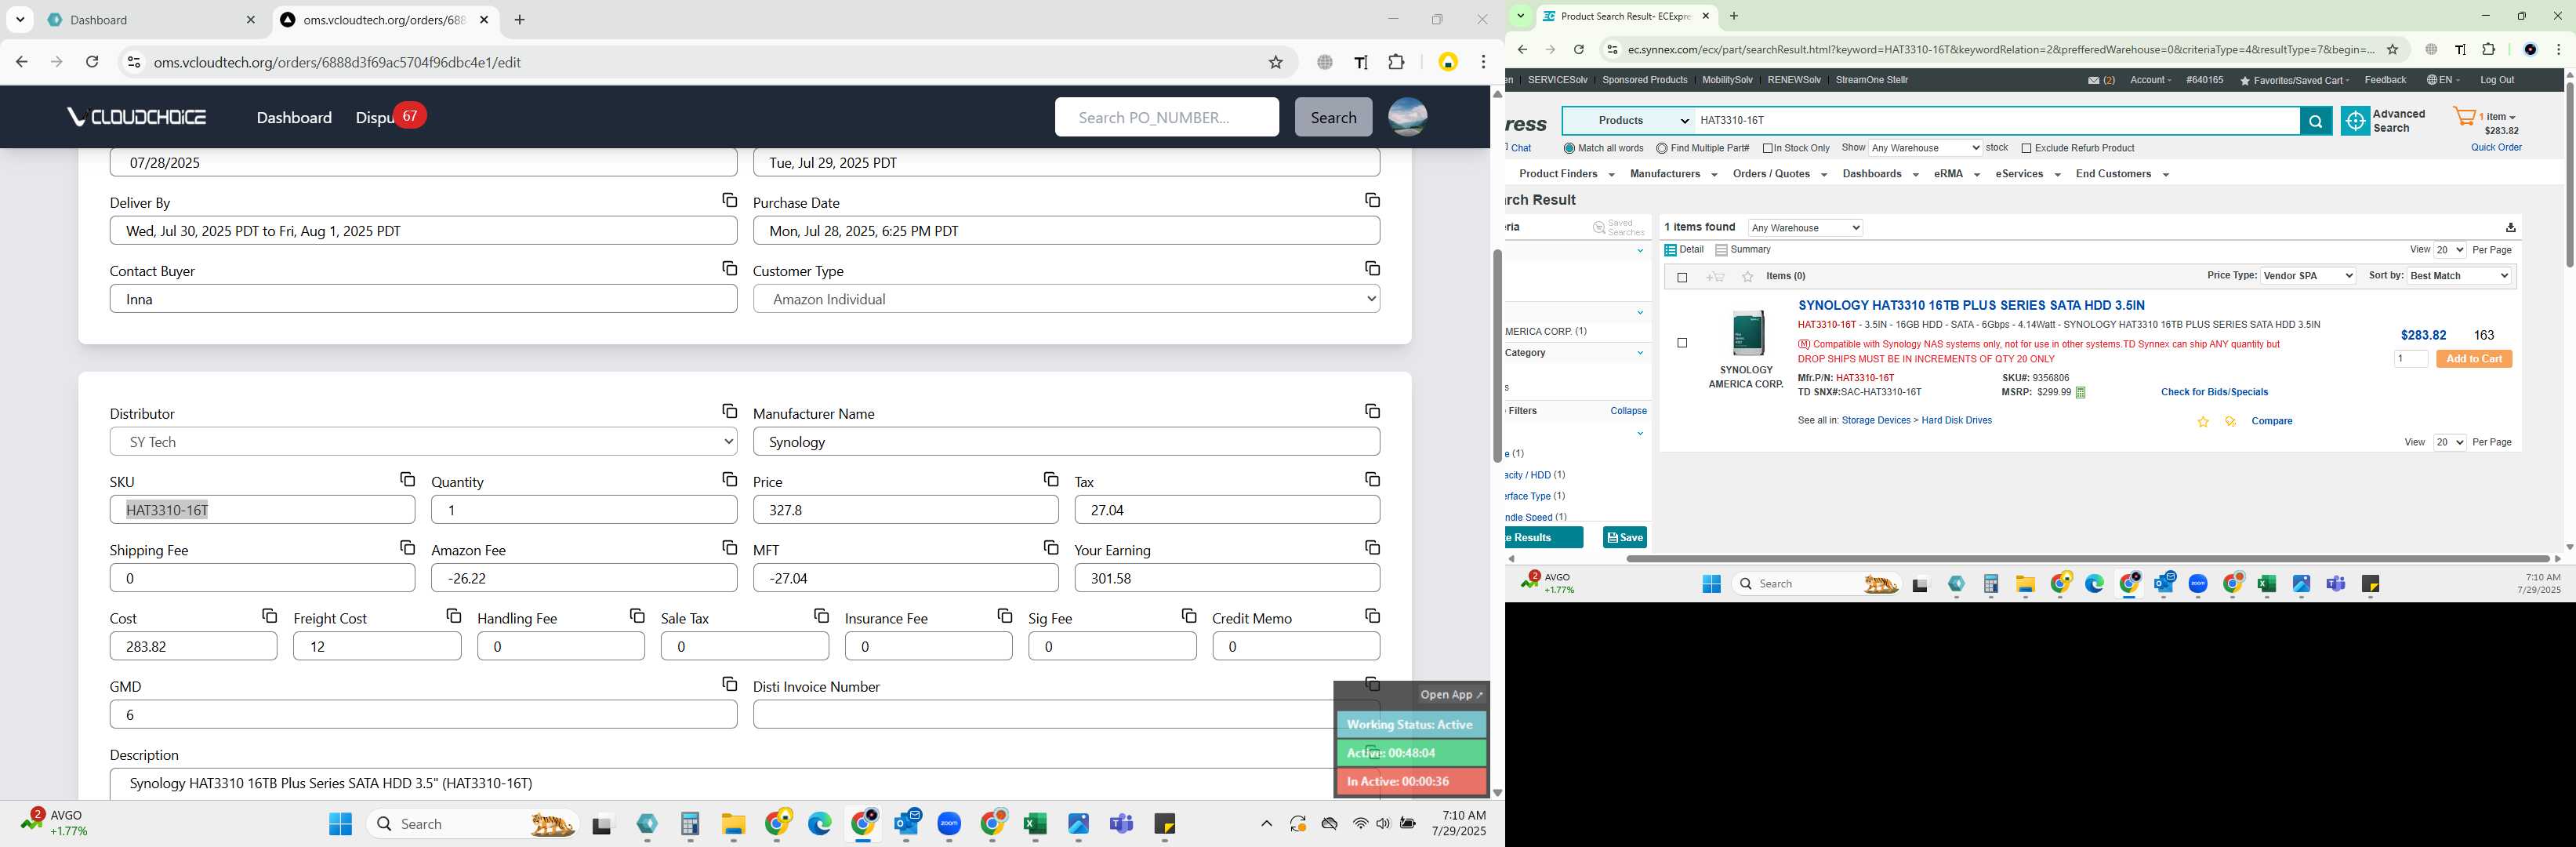The image size is (2576, 847).
Task: Download search results with export icon
Action: tap(2510, 228)
